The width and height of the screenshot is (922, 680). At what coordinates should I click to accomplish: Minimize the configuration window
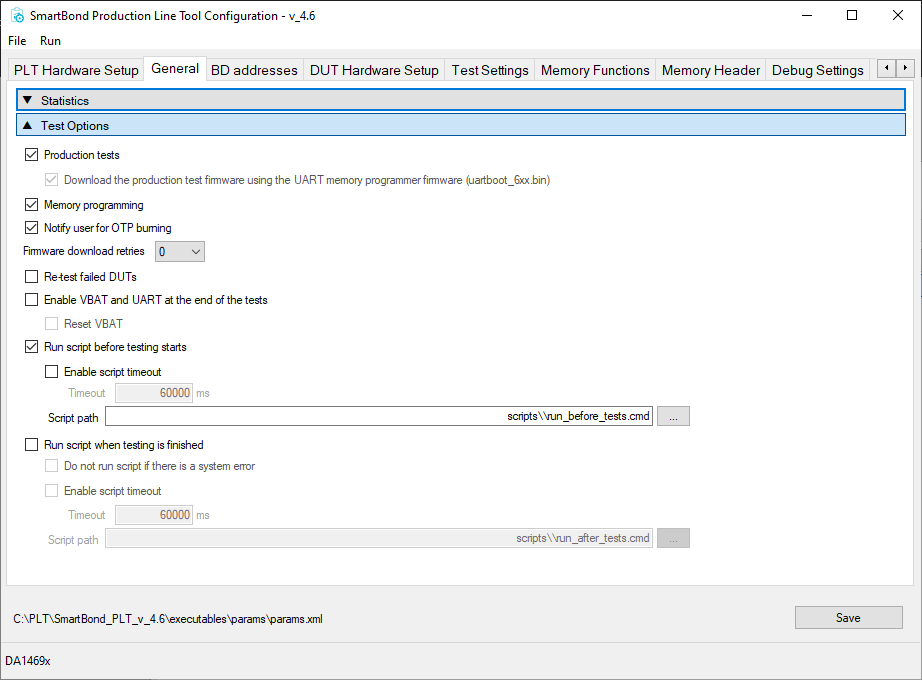click(807, 15)
